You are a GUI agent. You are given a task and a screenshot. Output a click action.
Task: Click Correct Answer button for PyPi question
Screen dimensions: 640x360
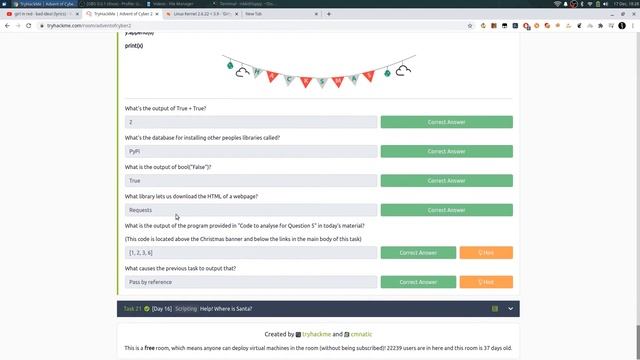[x=447, y=151]
